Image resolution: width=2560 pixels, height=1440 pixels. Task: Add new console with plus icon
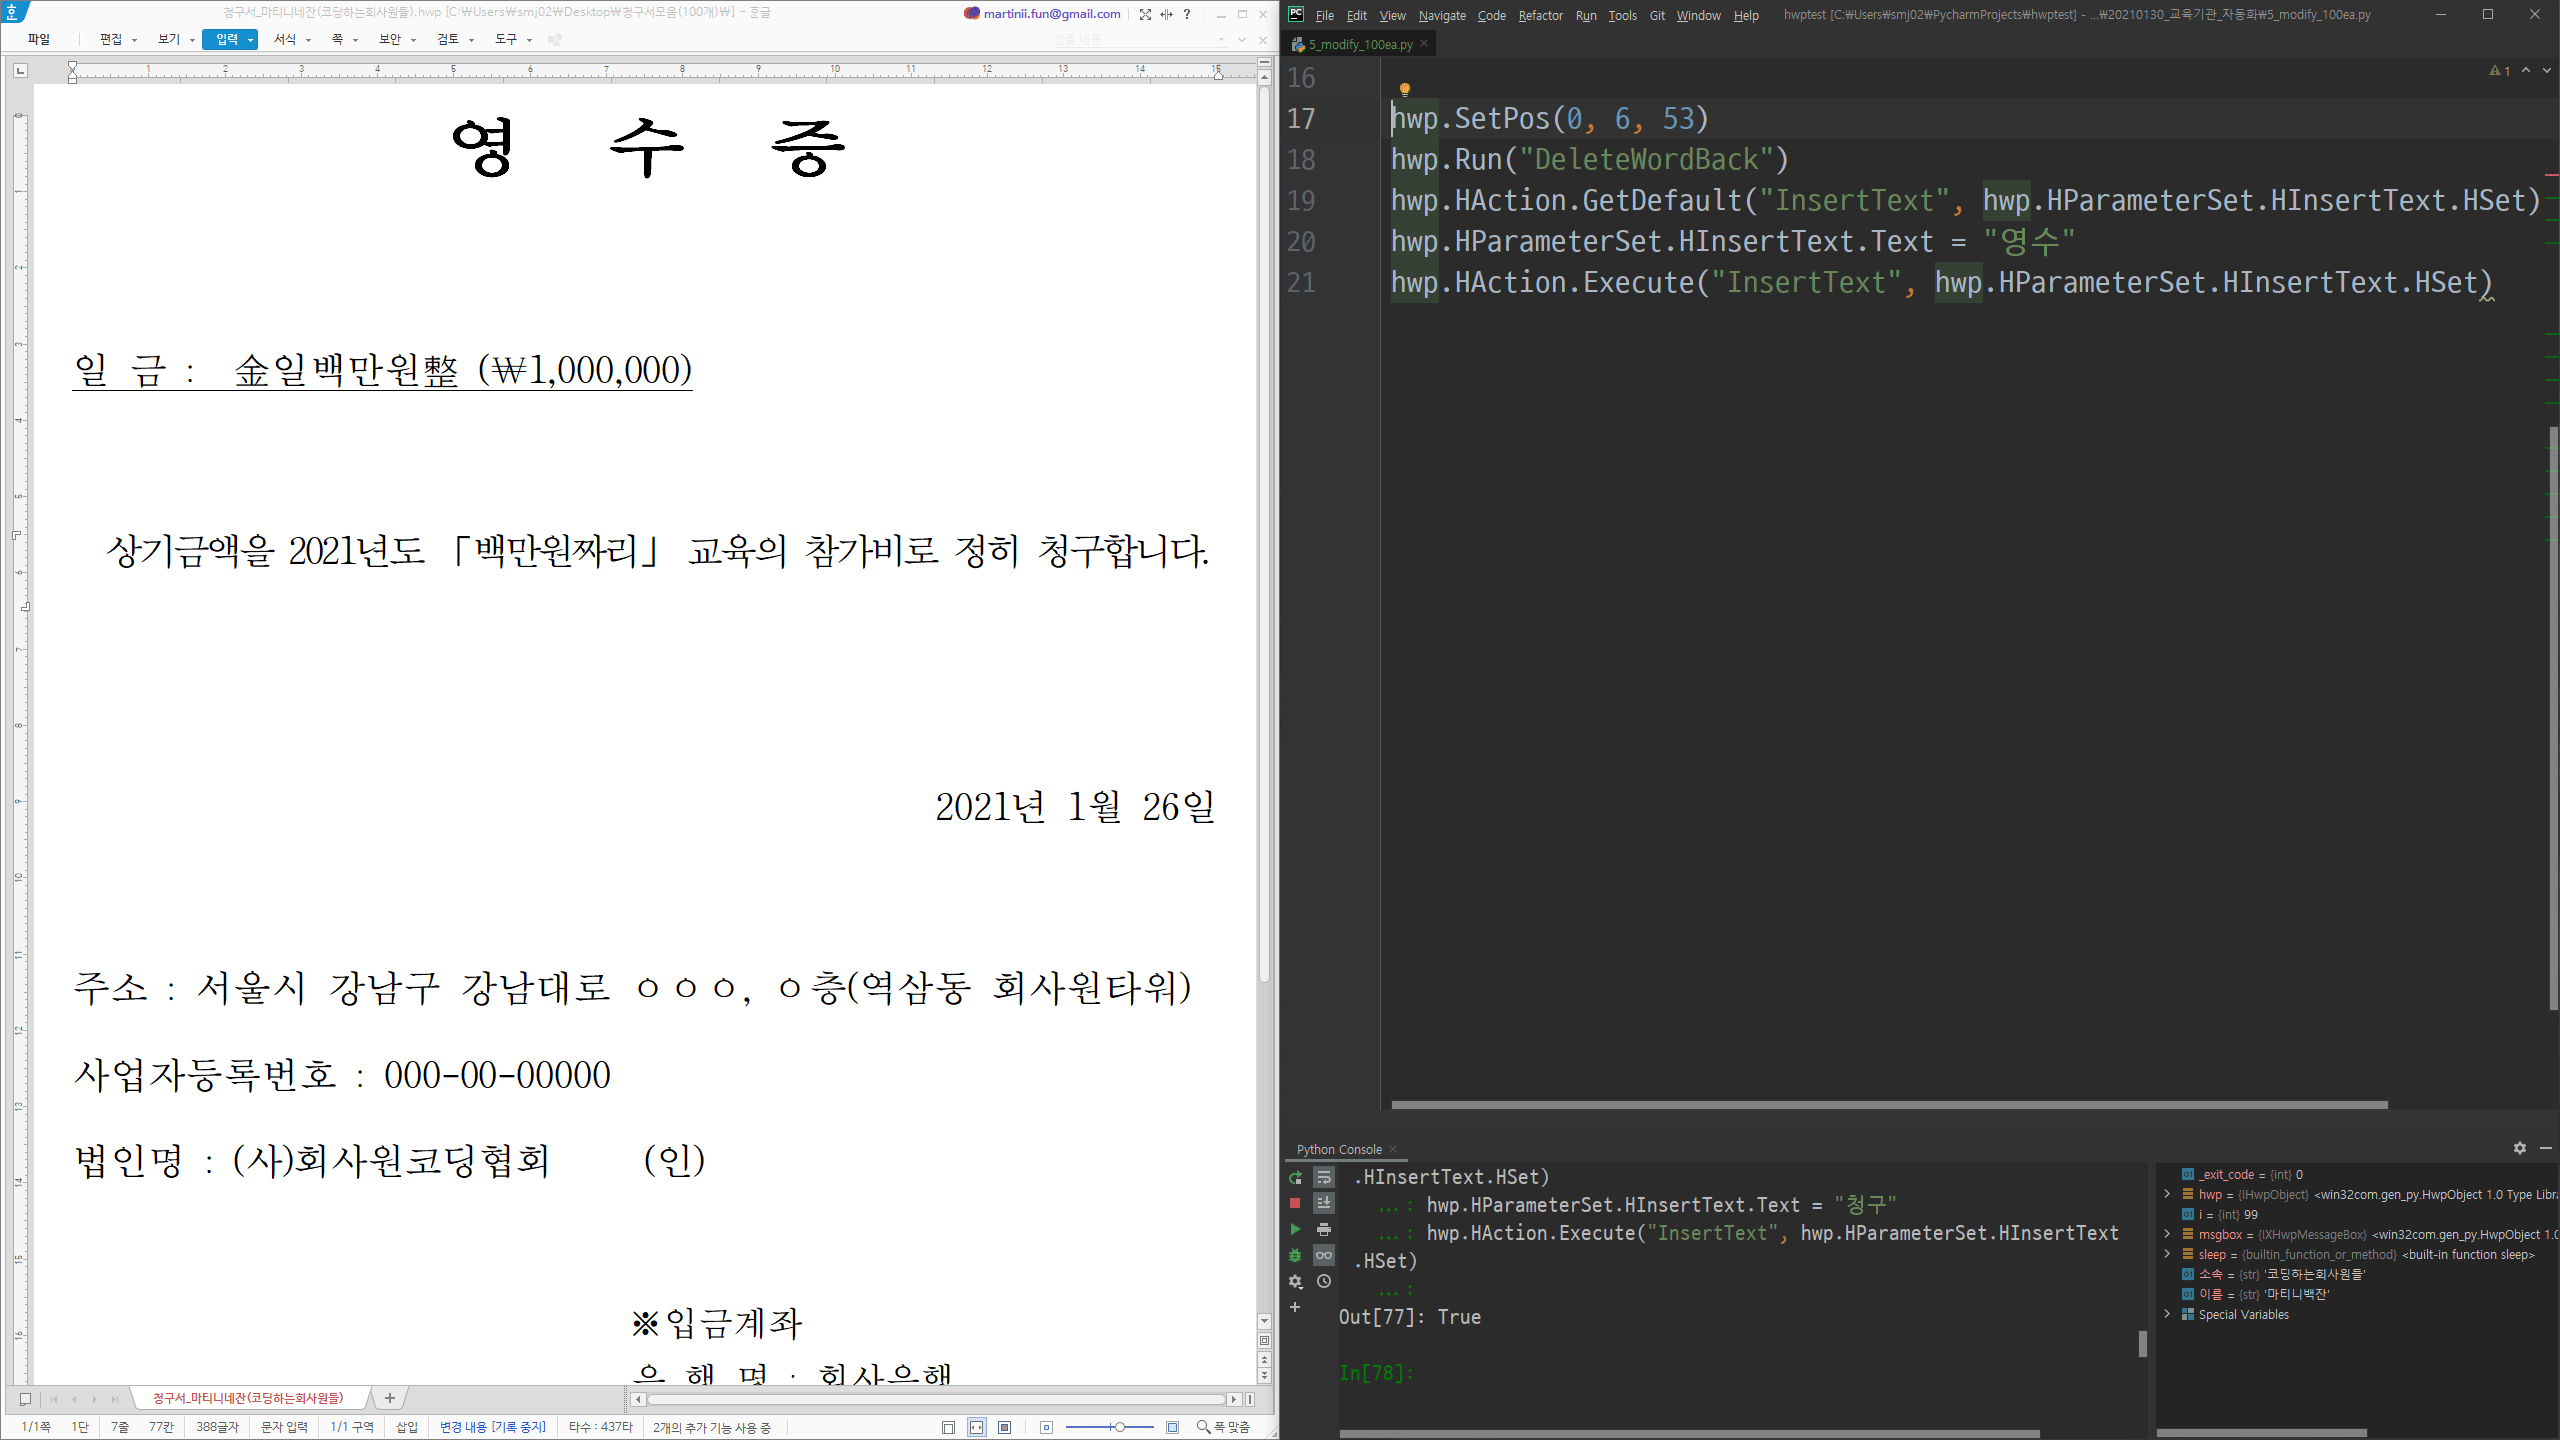coord(1295,1307)
